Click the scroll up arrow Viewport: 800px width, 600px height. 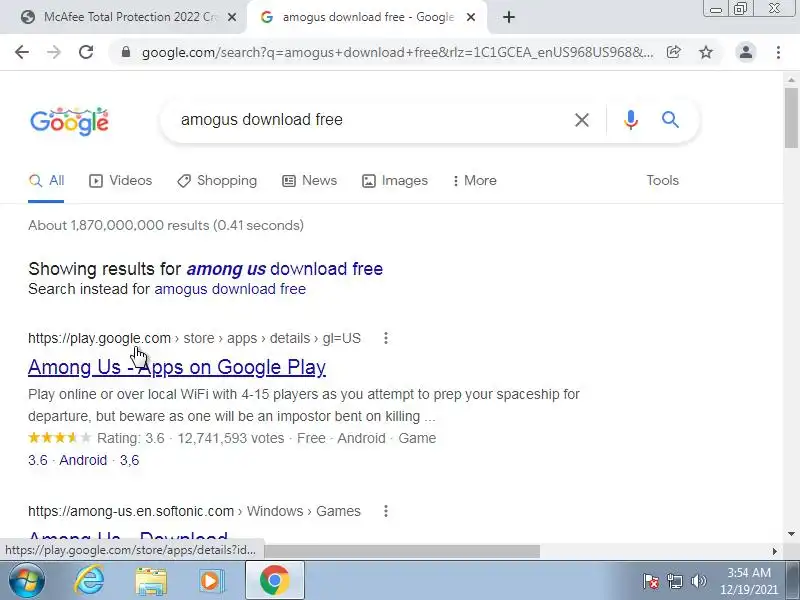coord(791,80)
